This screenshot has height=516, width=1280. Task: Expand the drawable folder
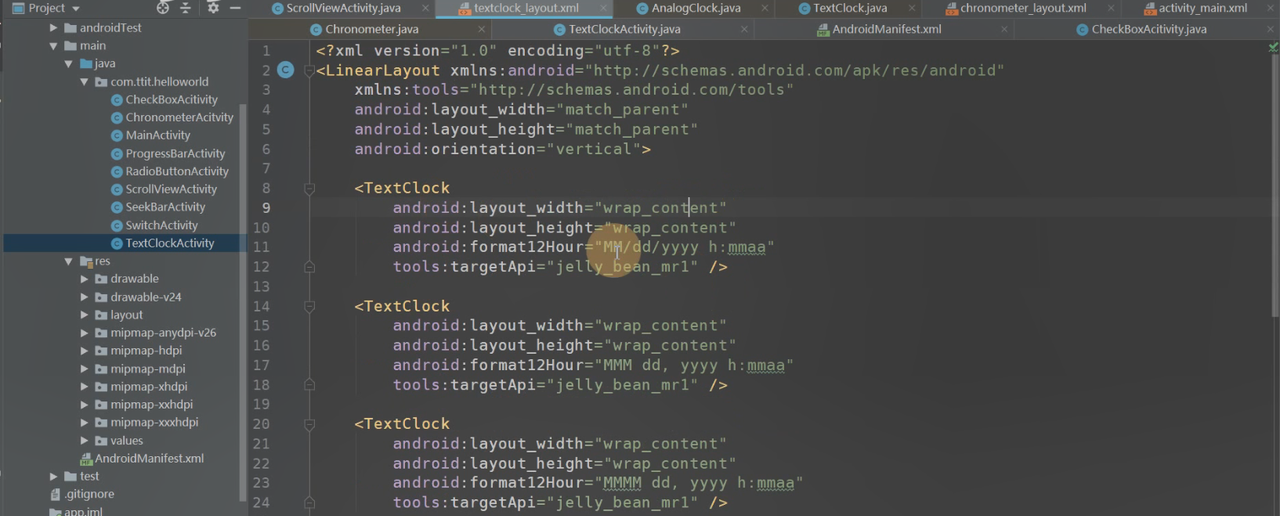pyautogui.click(x=84, y=279)
